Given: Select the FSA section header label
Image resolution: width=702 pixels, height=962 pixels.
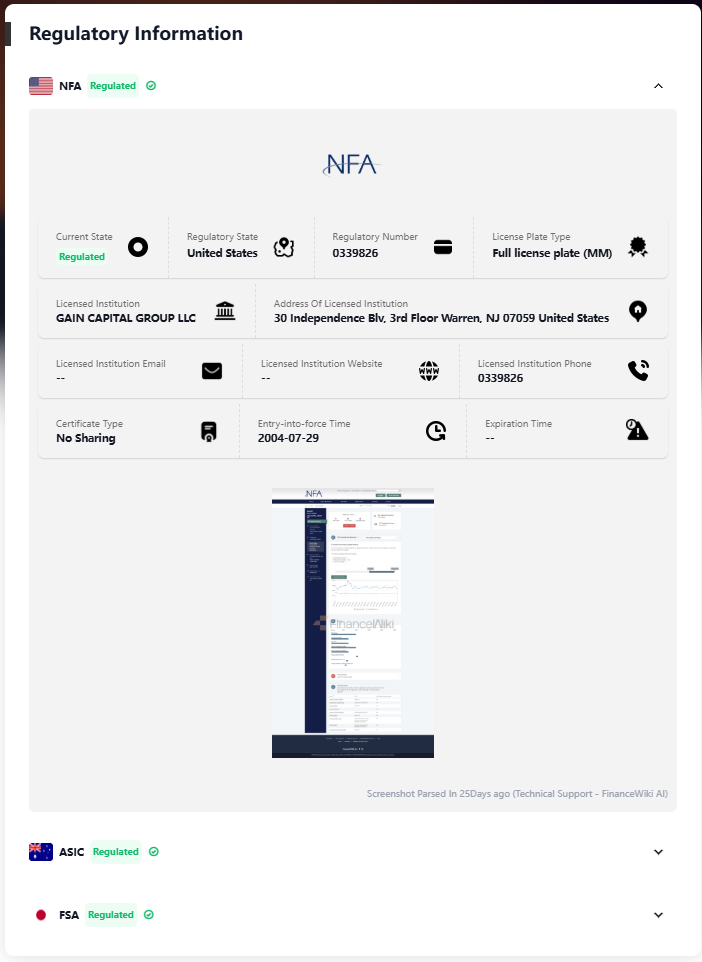Looking at the screenshot, I should point(69,915).
